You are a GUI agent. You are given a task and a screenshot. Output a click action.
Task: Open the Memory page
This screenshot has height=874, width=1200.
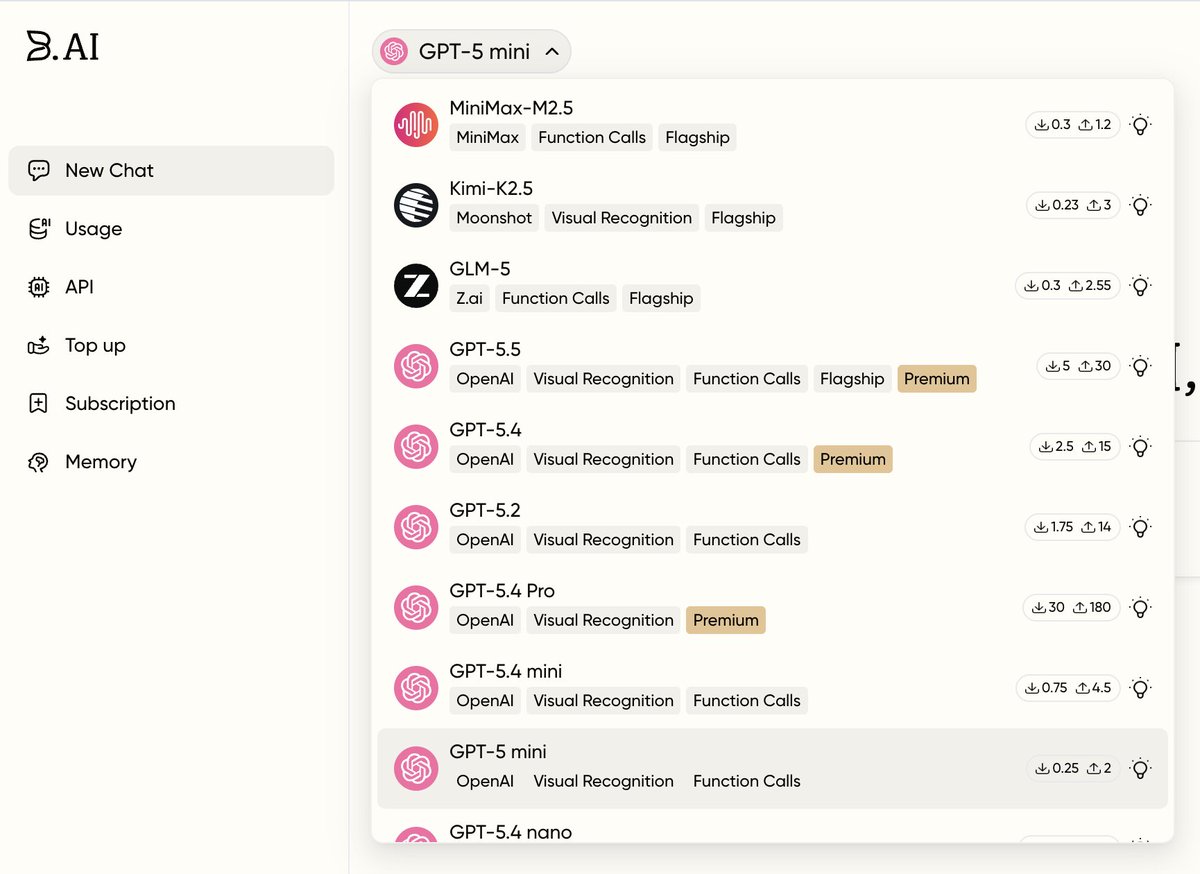[x=100, y=462]
